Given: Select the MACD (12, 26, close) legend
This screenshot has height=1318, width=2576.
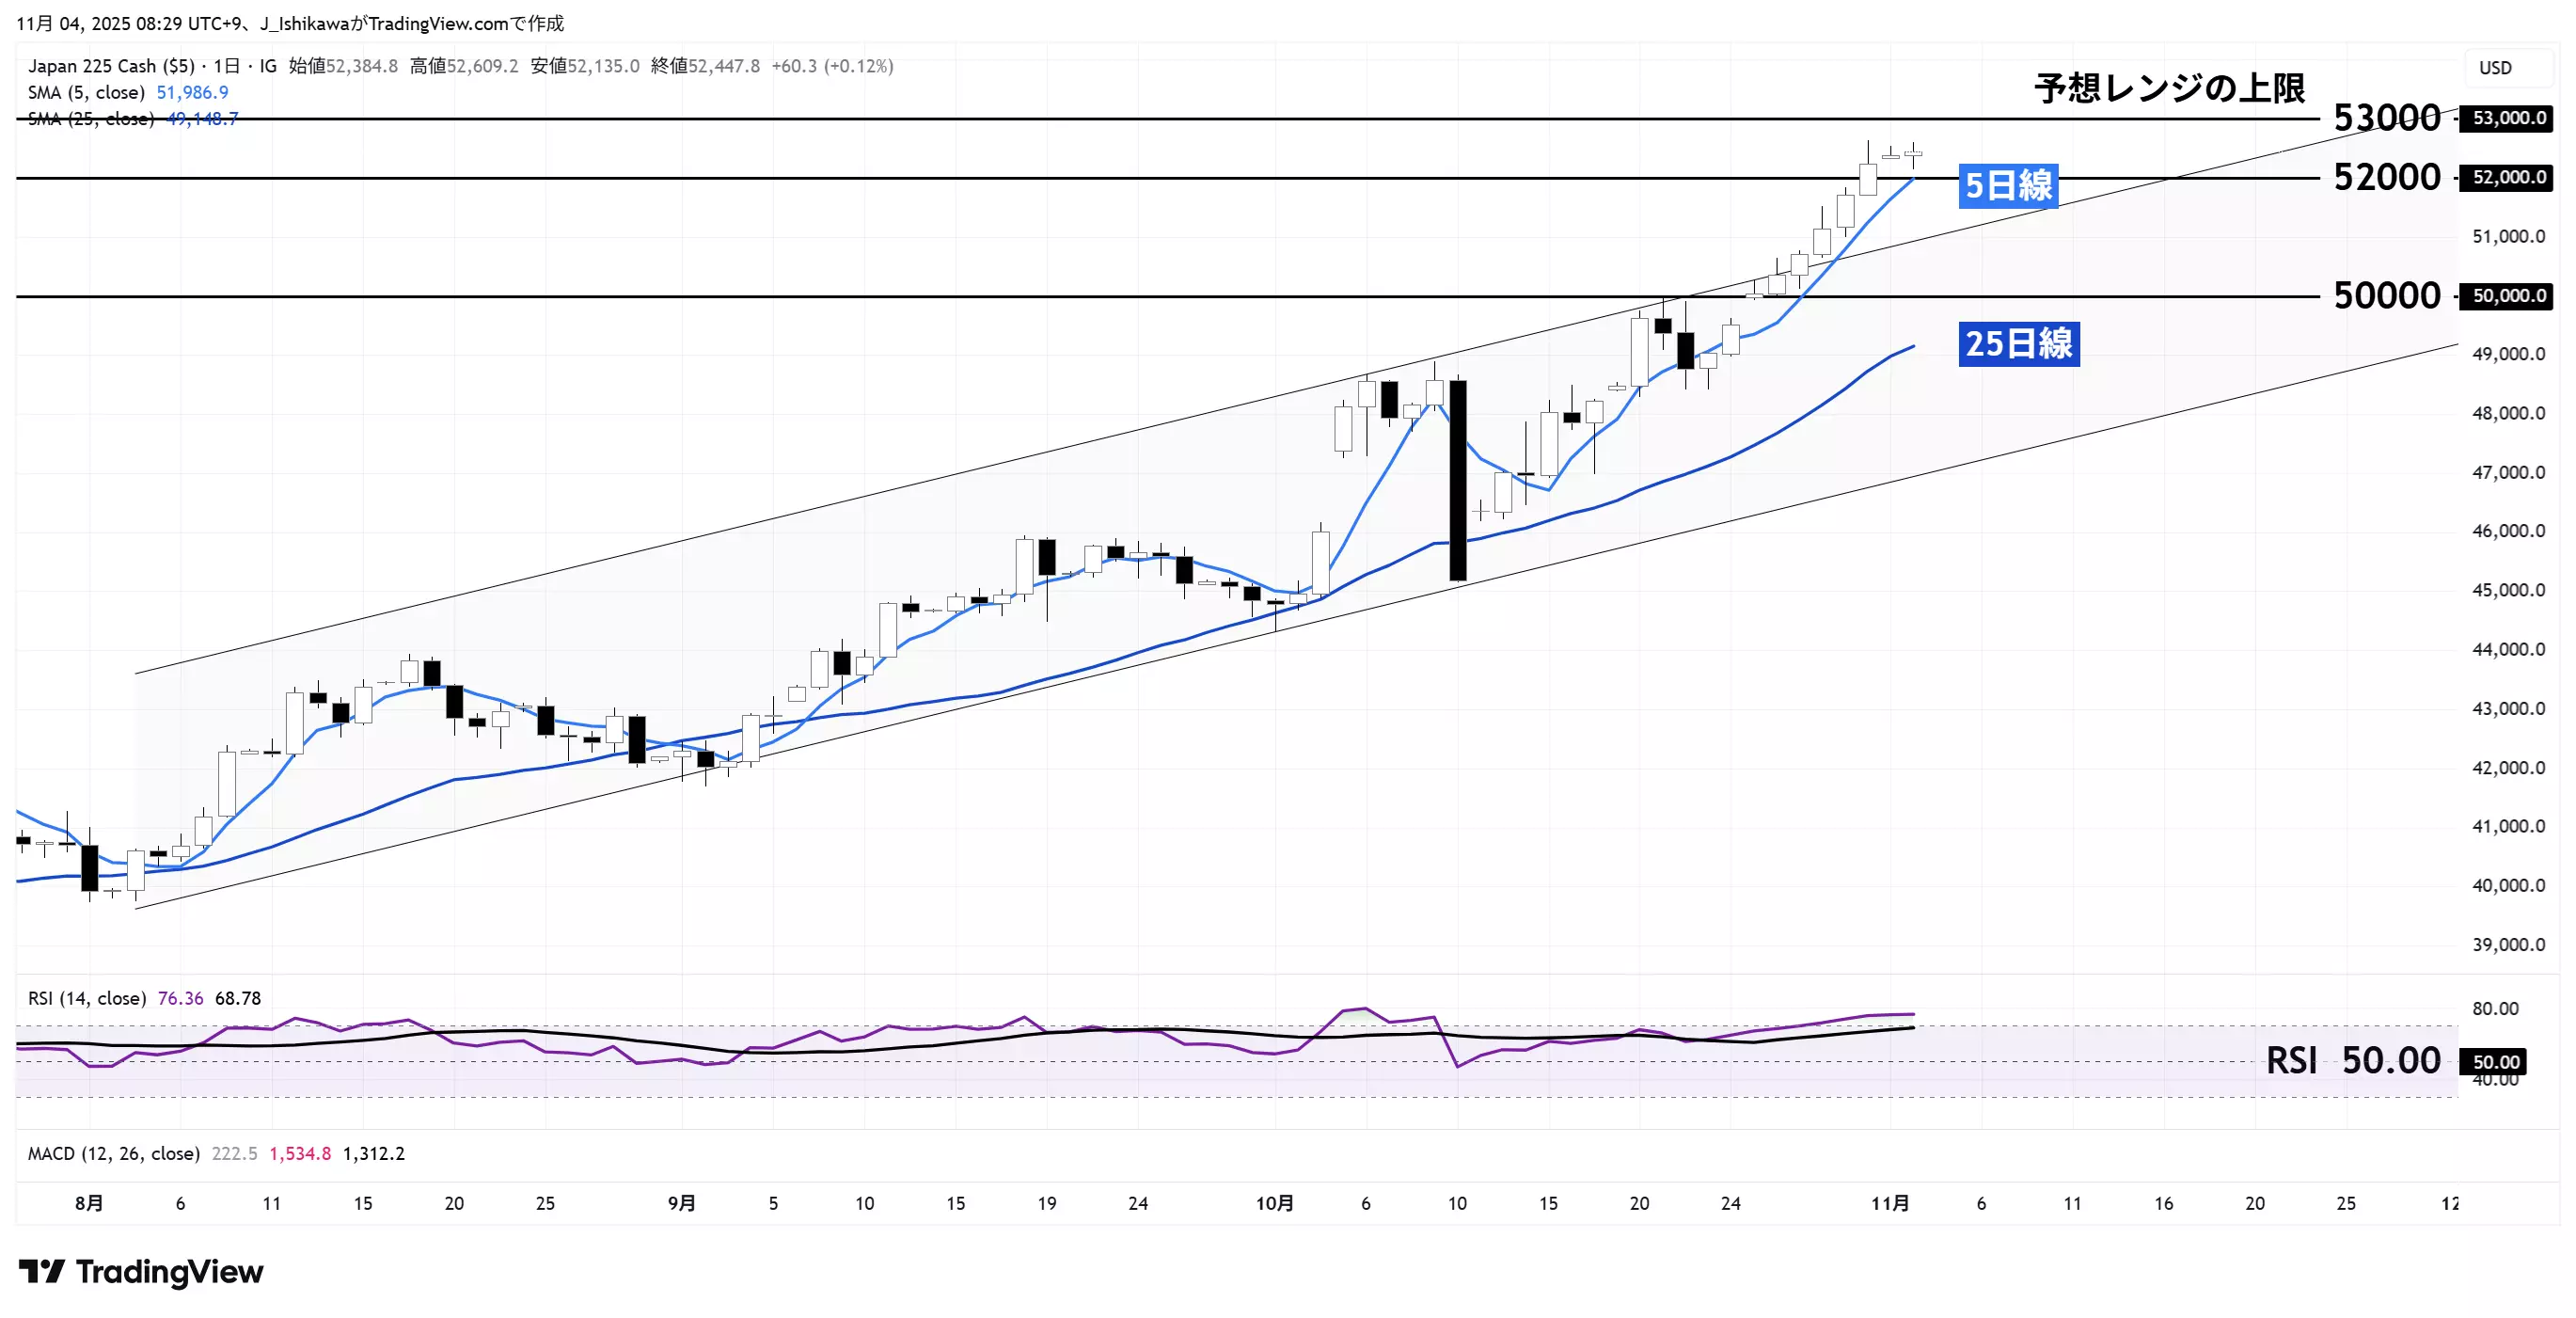Looking at the screenshot, I should coord(114,1153).
